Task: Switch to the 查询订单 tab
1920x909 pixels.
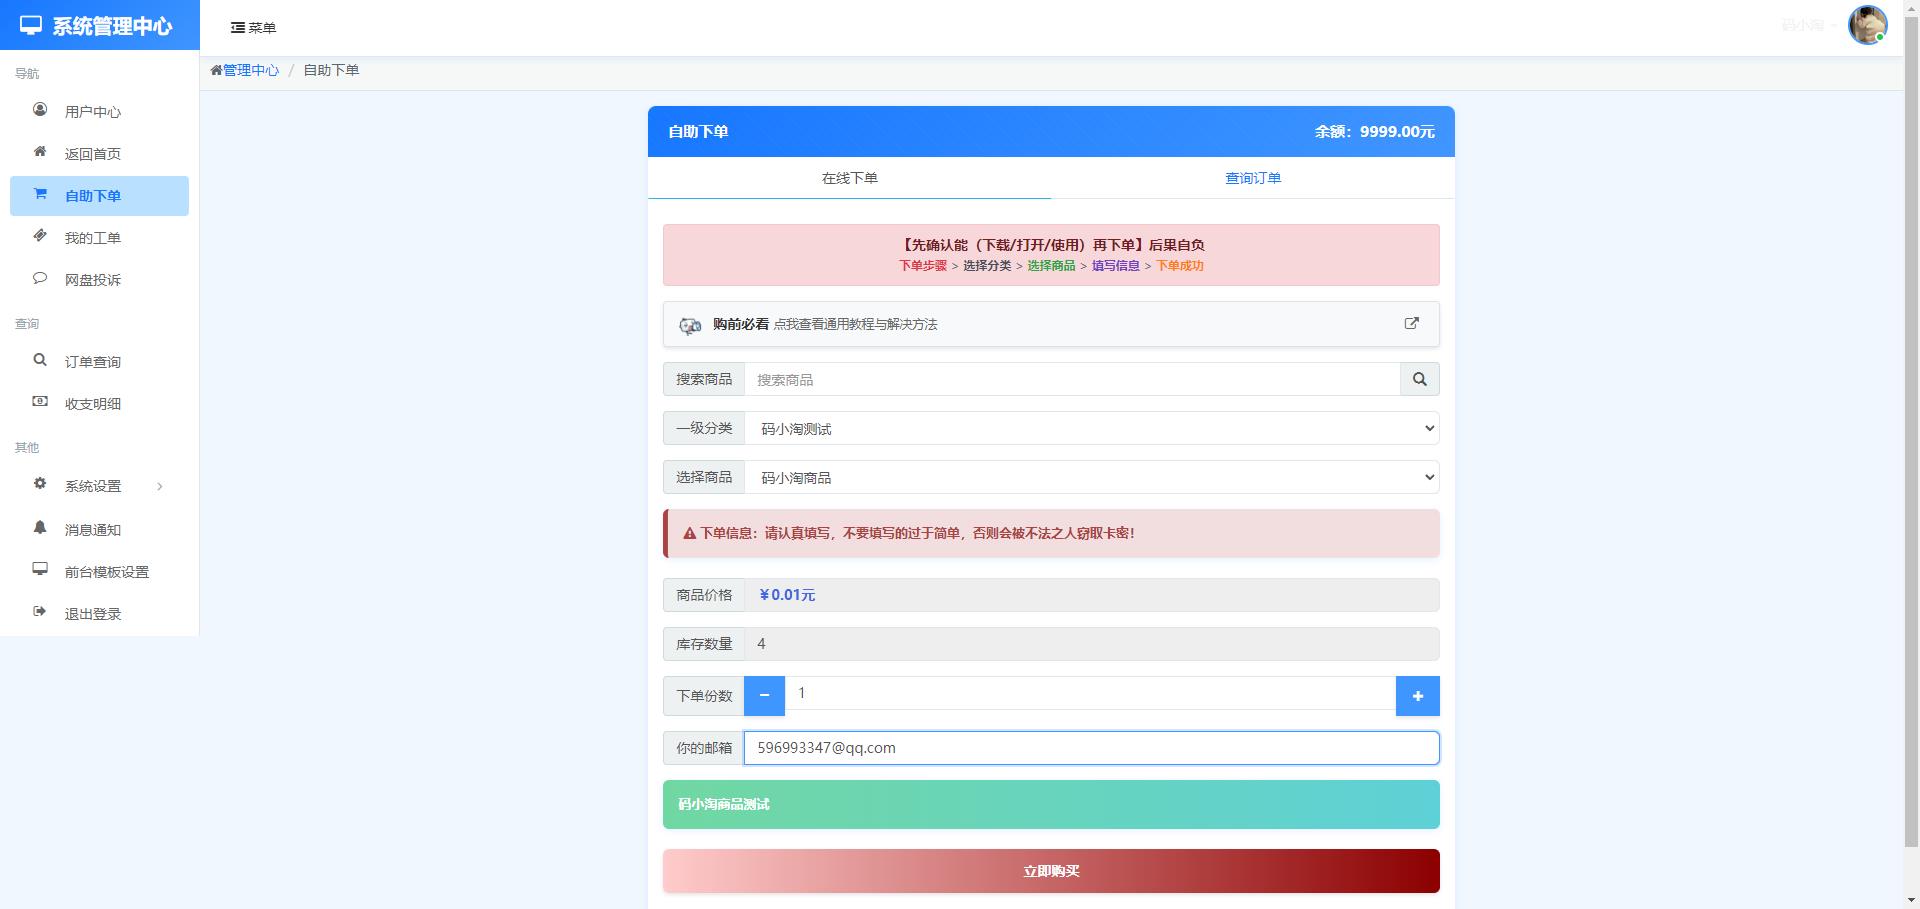Action: click(x=1252, y=178)
